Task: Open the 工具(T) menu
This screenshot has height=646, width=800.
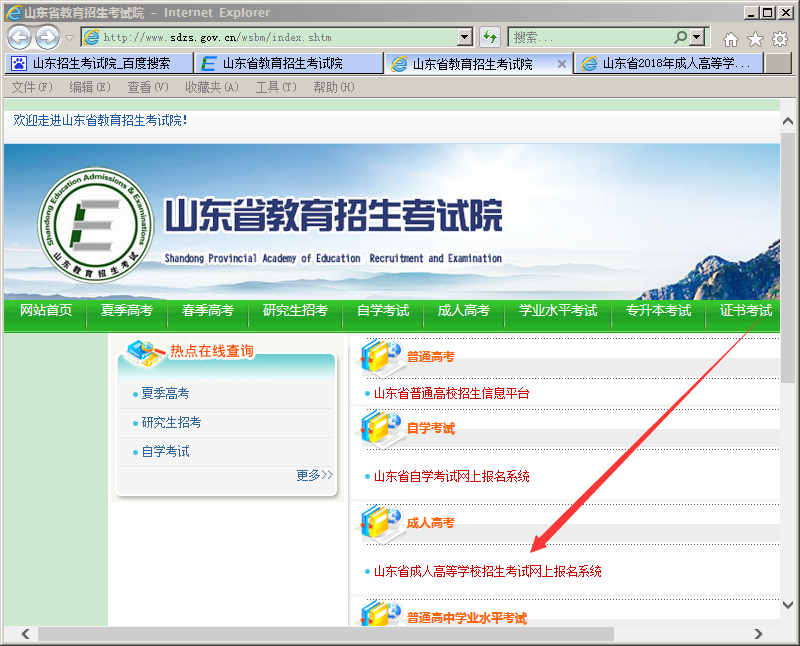Action: [276, 87]
